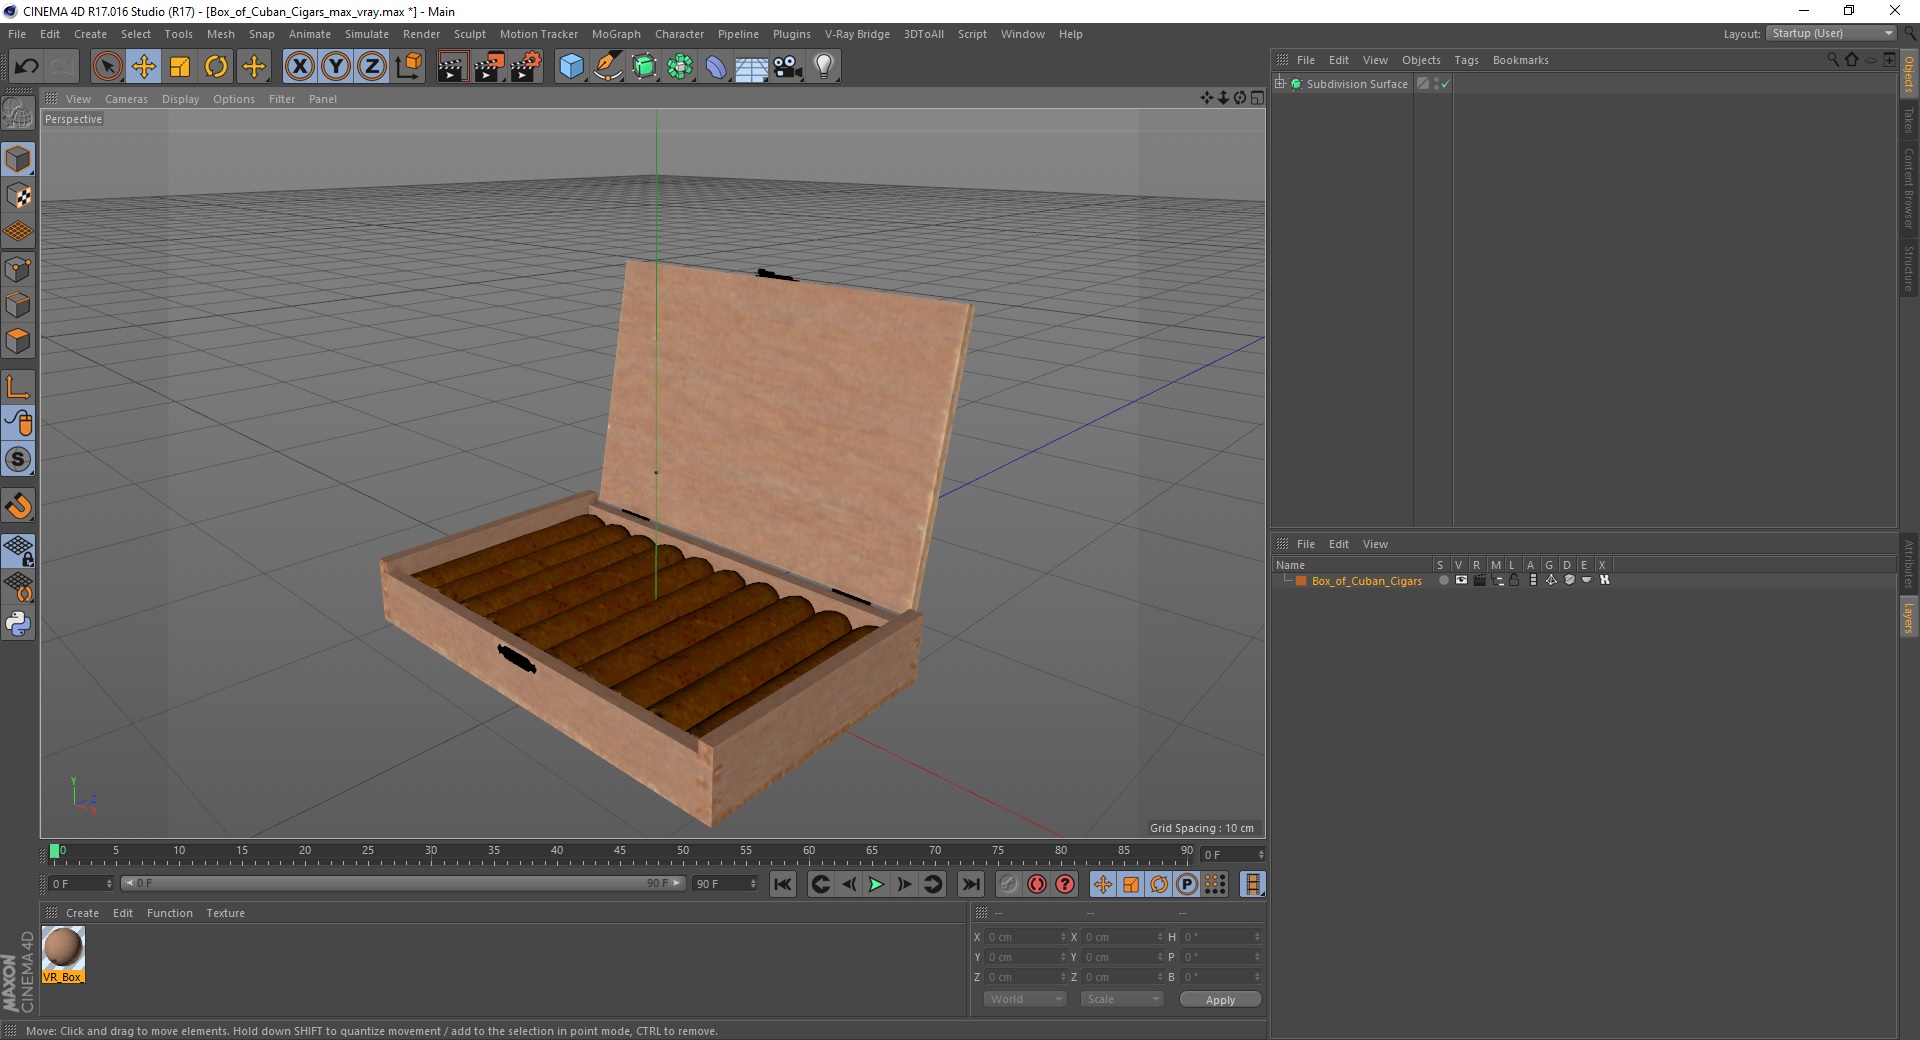
Task: Switch to Texture mode icon
Action: point(18,196)
